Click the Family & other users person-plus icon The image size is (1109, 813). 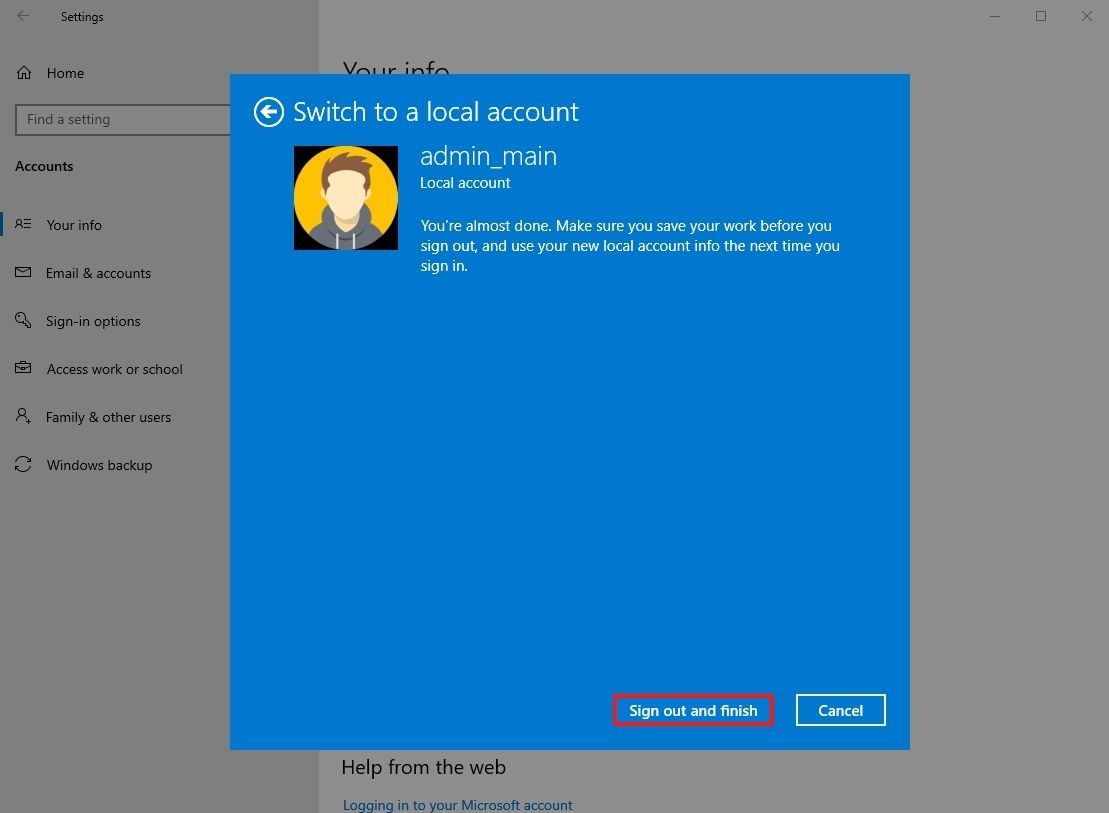coord(23,417)
